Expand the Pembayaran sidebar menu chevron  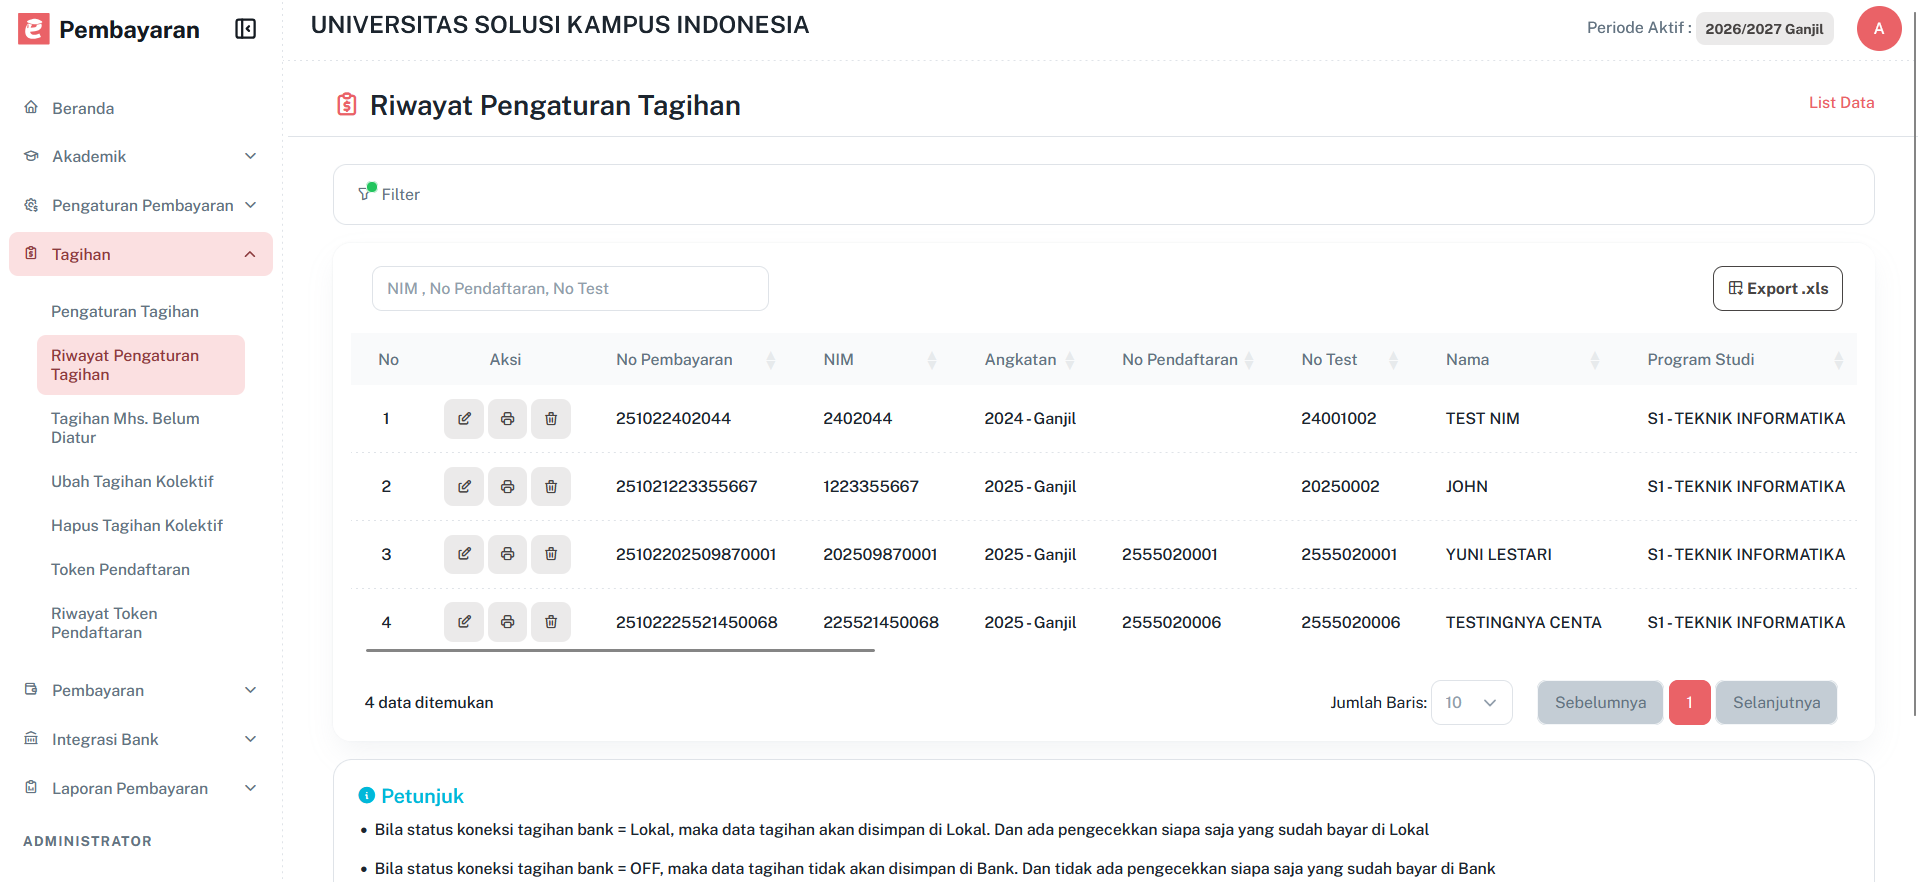250,690
